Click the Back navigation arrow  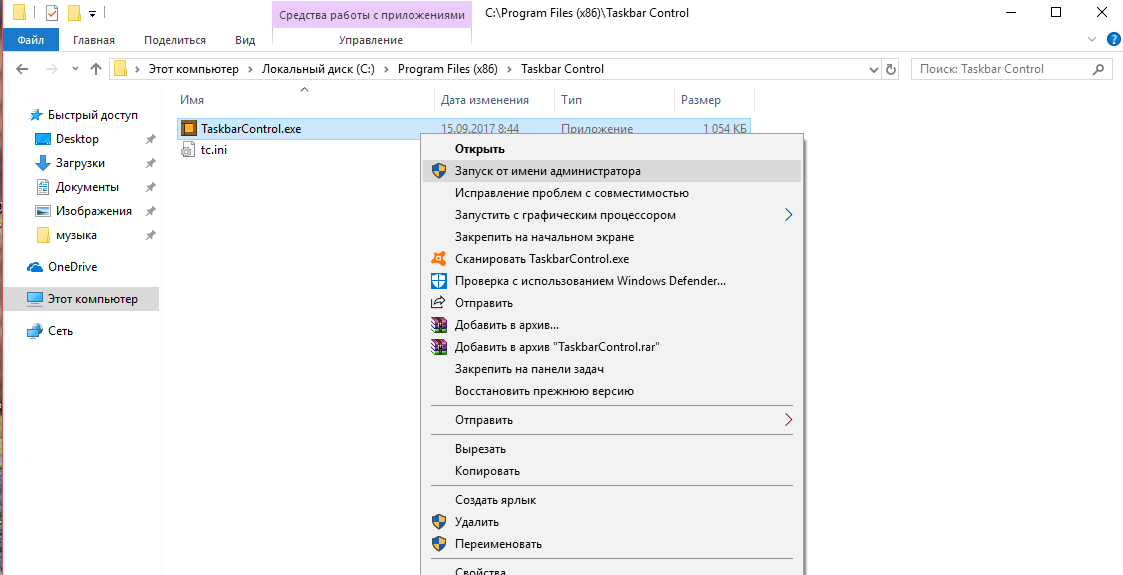tap(22, 69)
